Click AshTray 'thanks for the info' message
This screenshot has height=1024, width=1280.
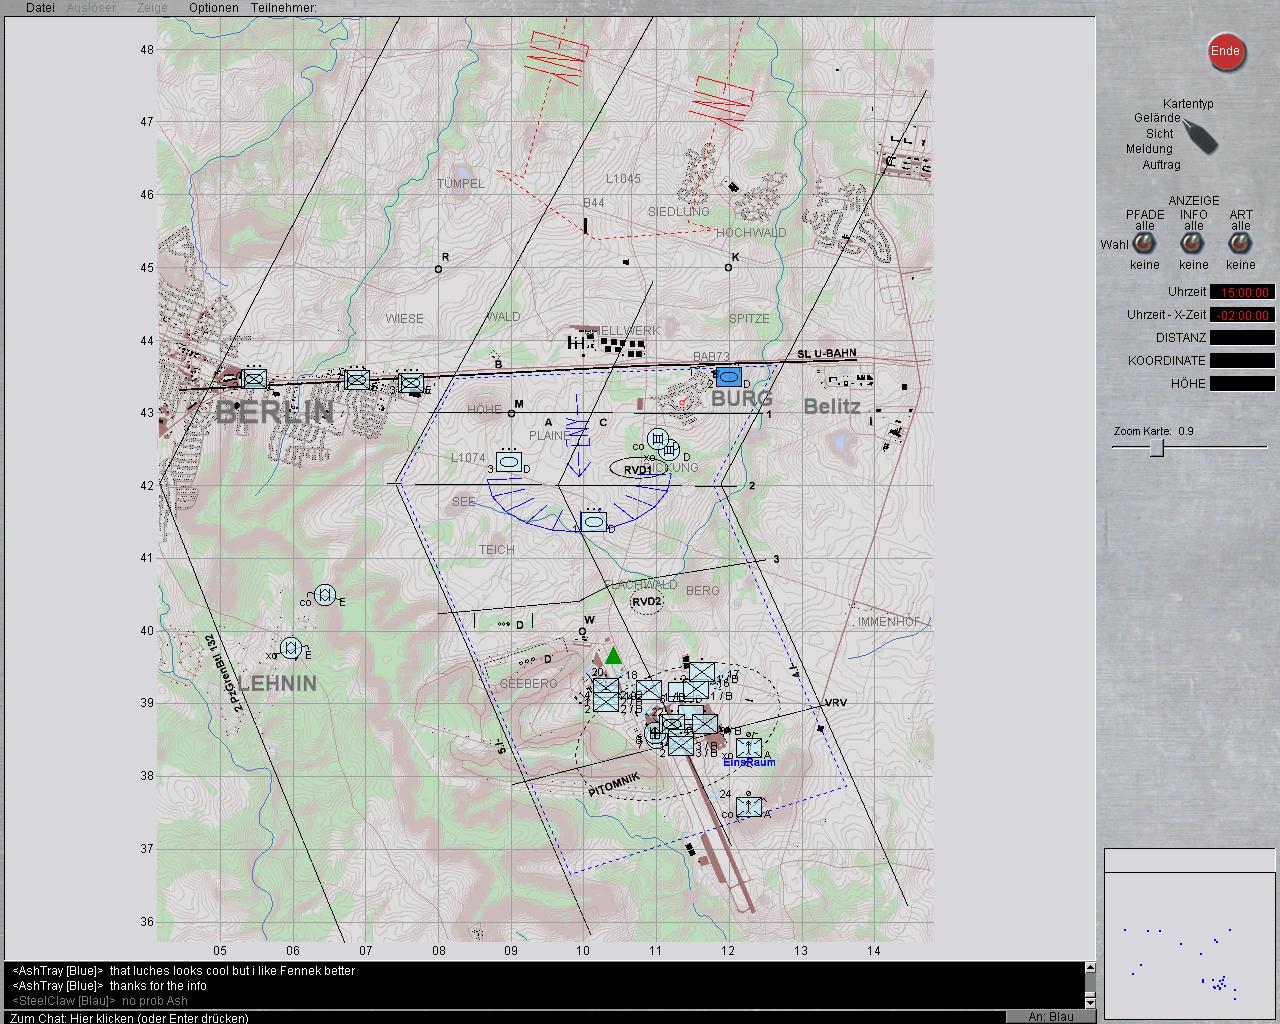pyautogui.click(x=158, y=986)
